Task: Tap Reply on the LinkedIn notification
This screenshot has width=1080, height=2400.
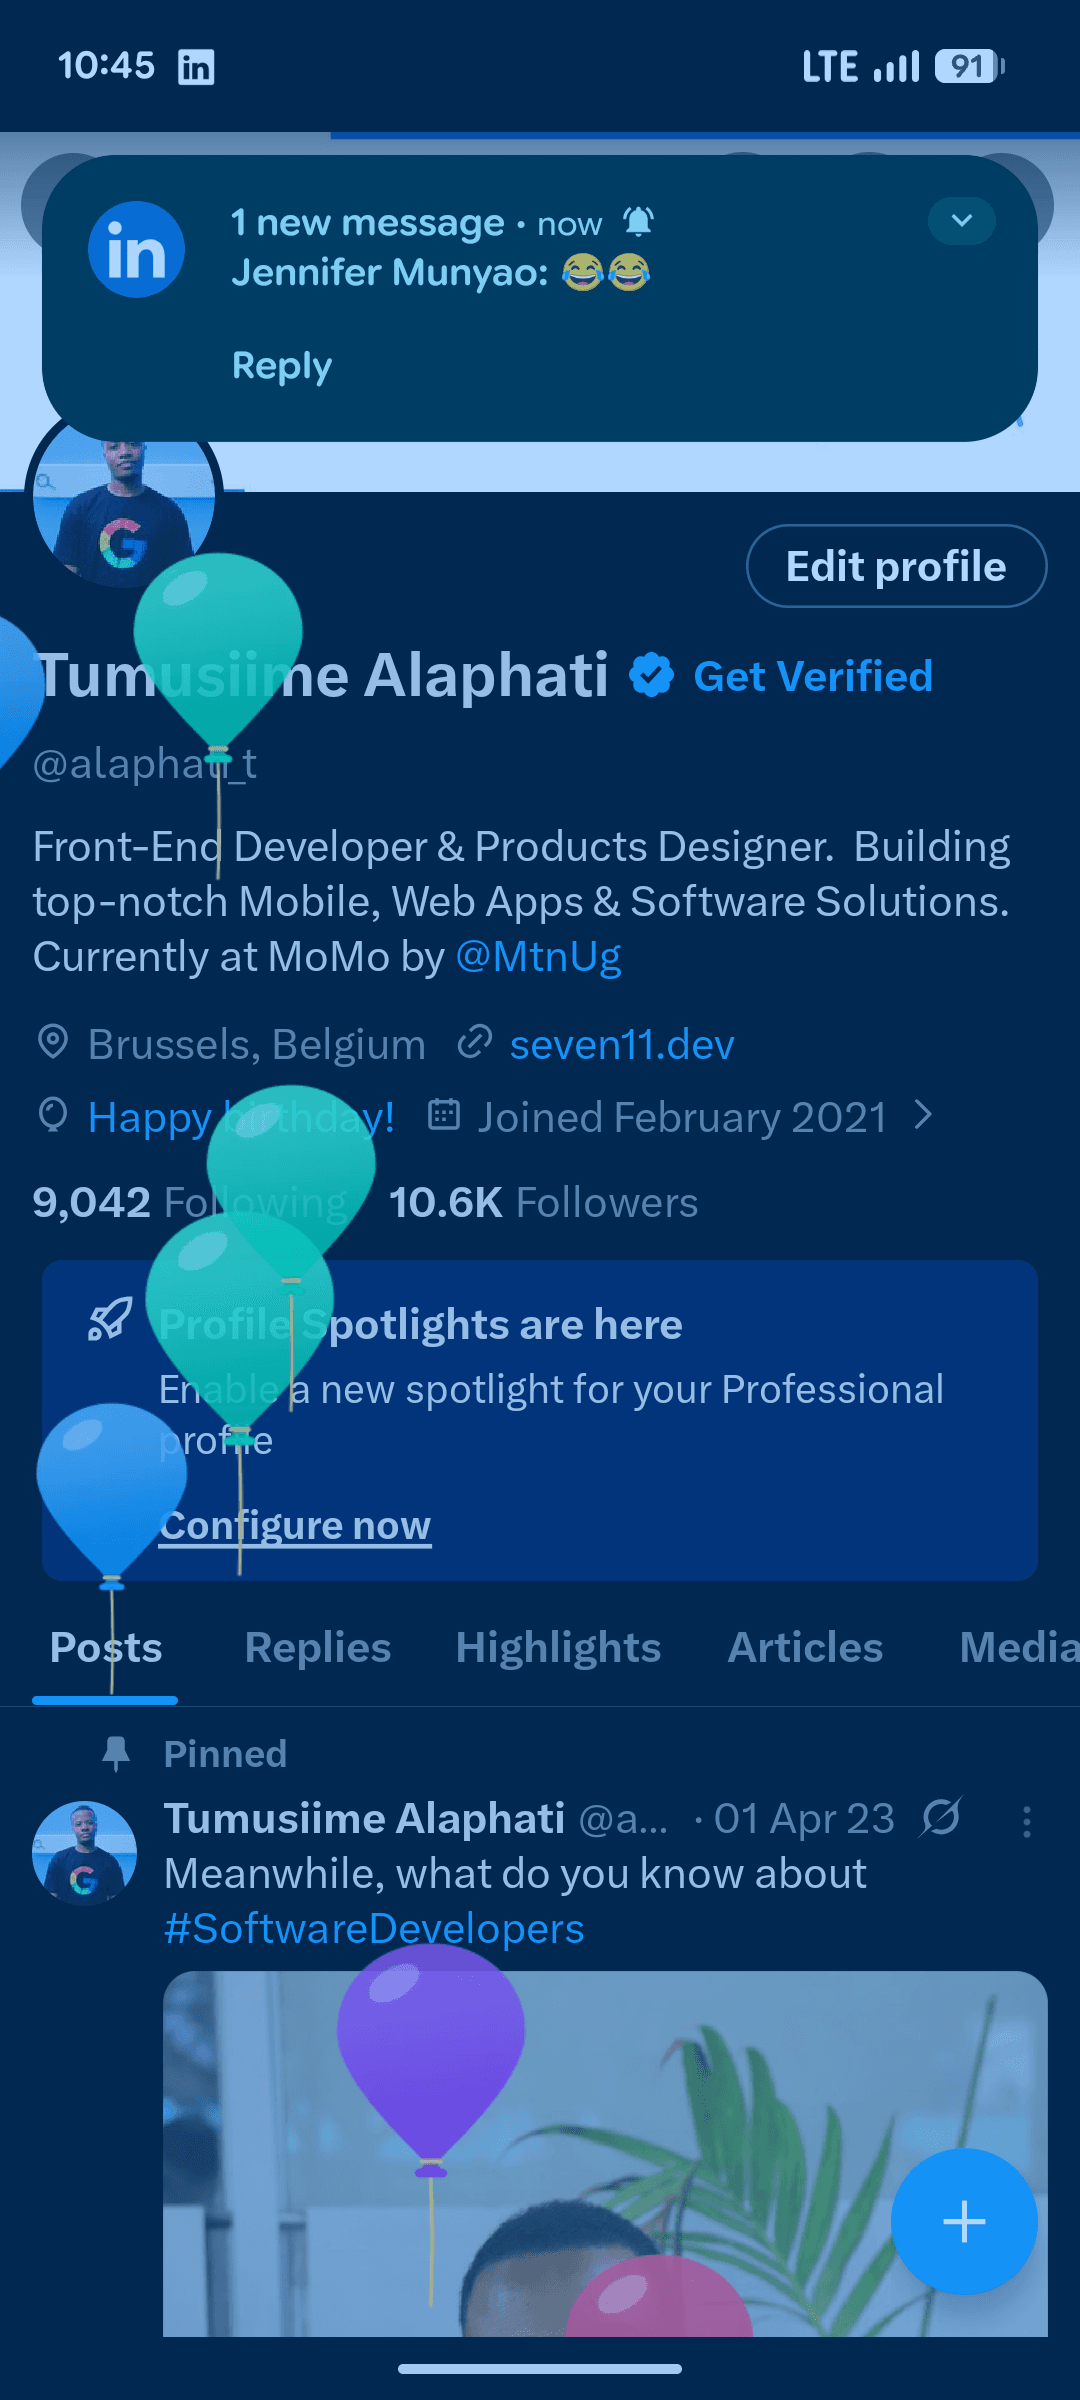Action: tap(282, 366)
